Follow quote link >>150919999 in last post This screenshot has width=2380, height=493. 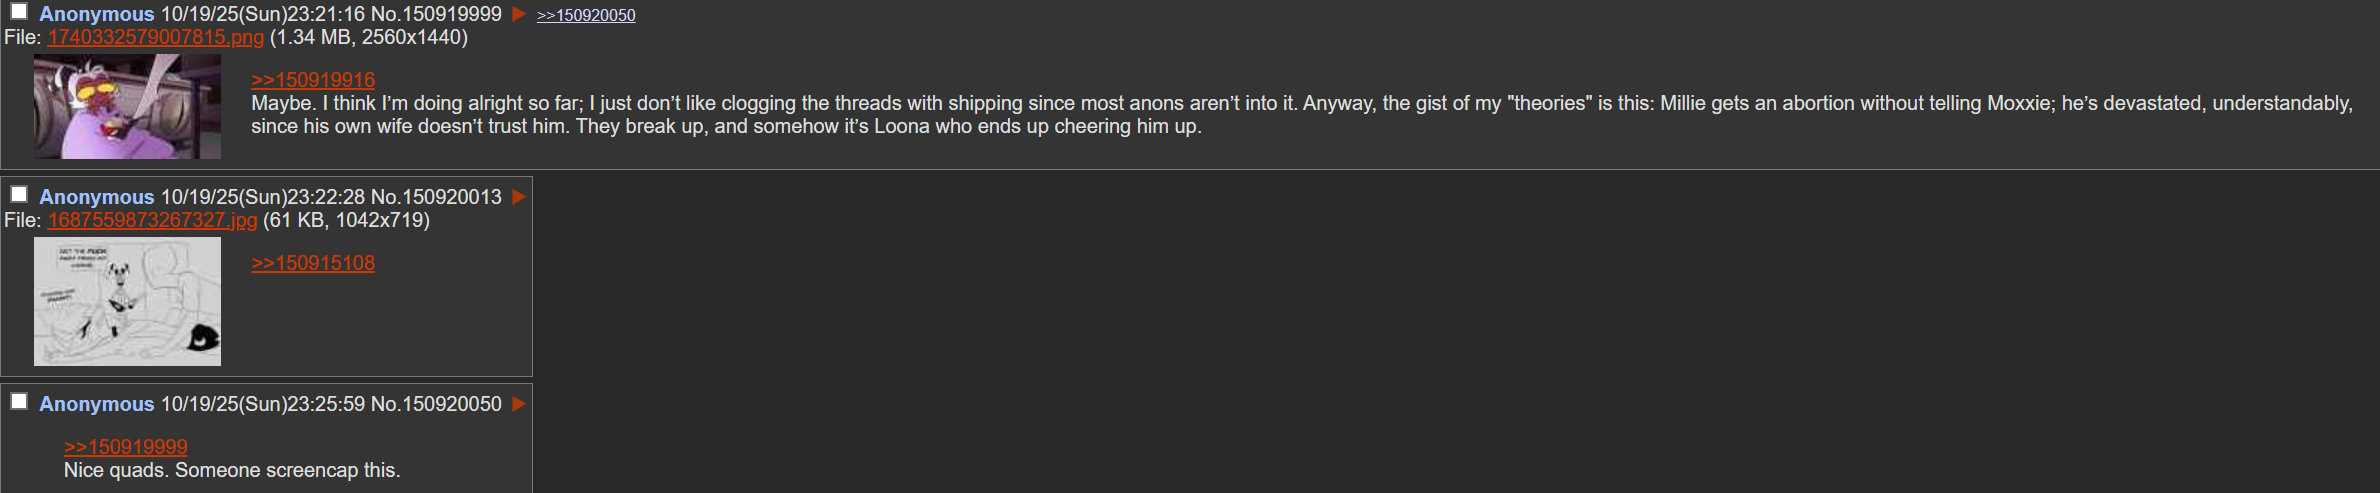point(126,447)
